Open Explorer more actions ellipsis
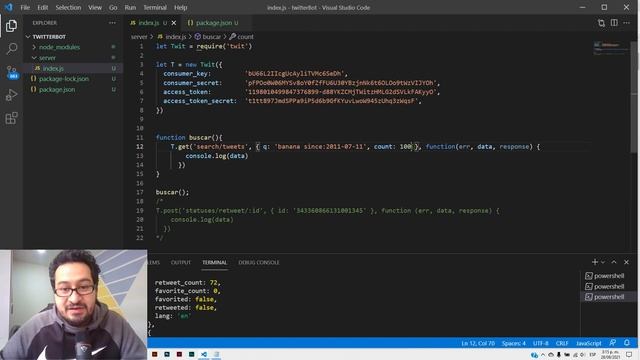This screenshot has height=360, width=640. click(x=112, y=23)
